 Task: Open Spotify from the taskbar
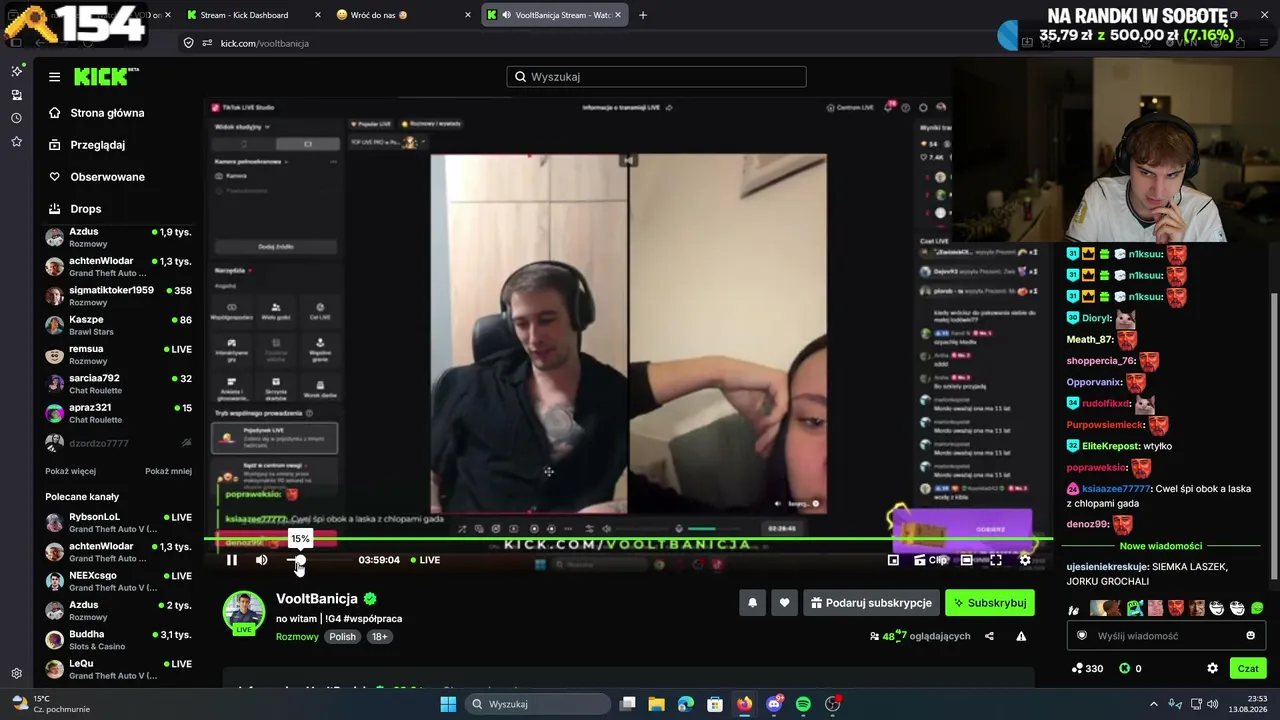[803, 704]
